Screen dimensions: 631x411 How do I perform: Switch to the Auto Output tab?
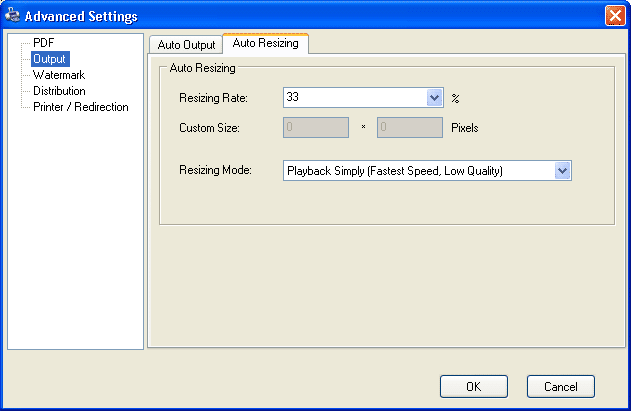(186, 45)
